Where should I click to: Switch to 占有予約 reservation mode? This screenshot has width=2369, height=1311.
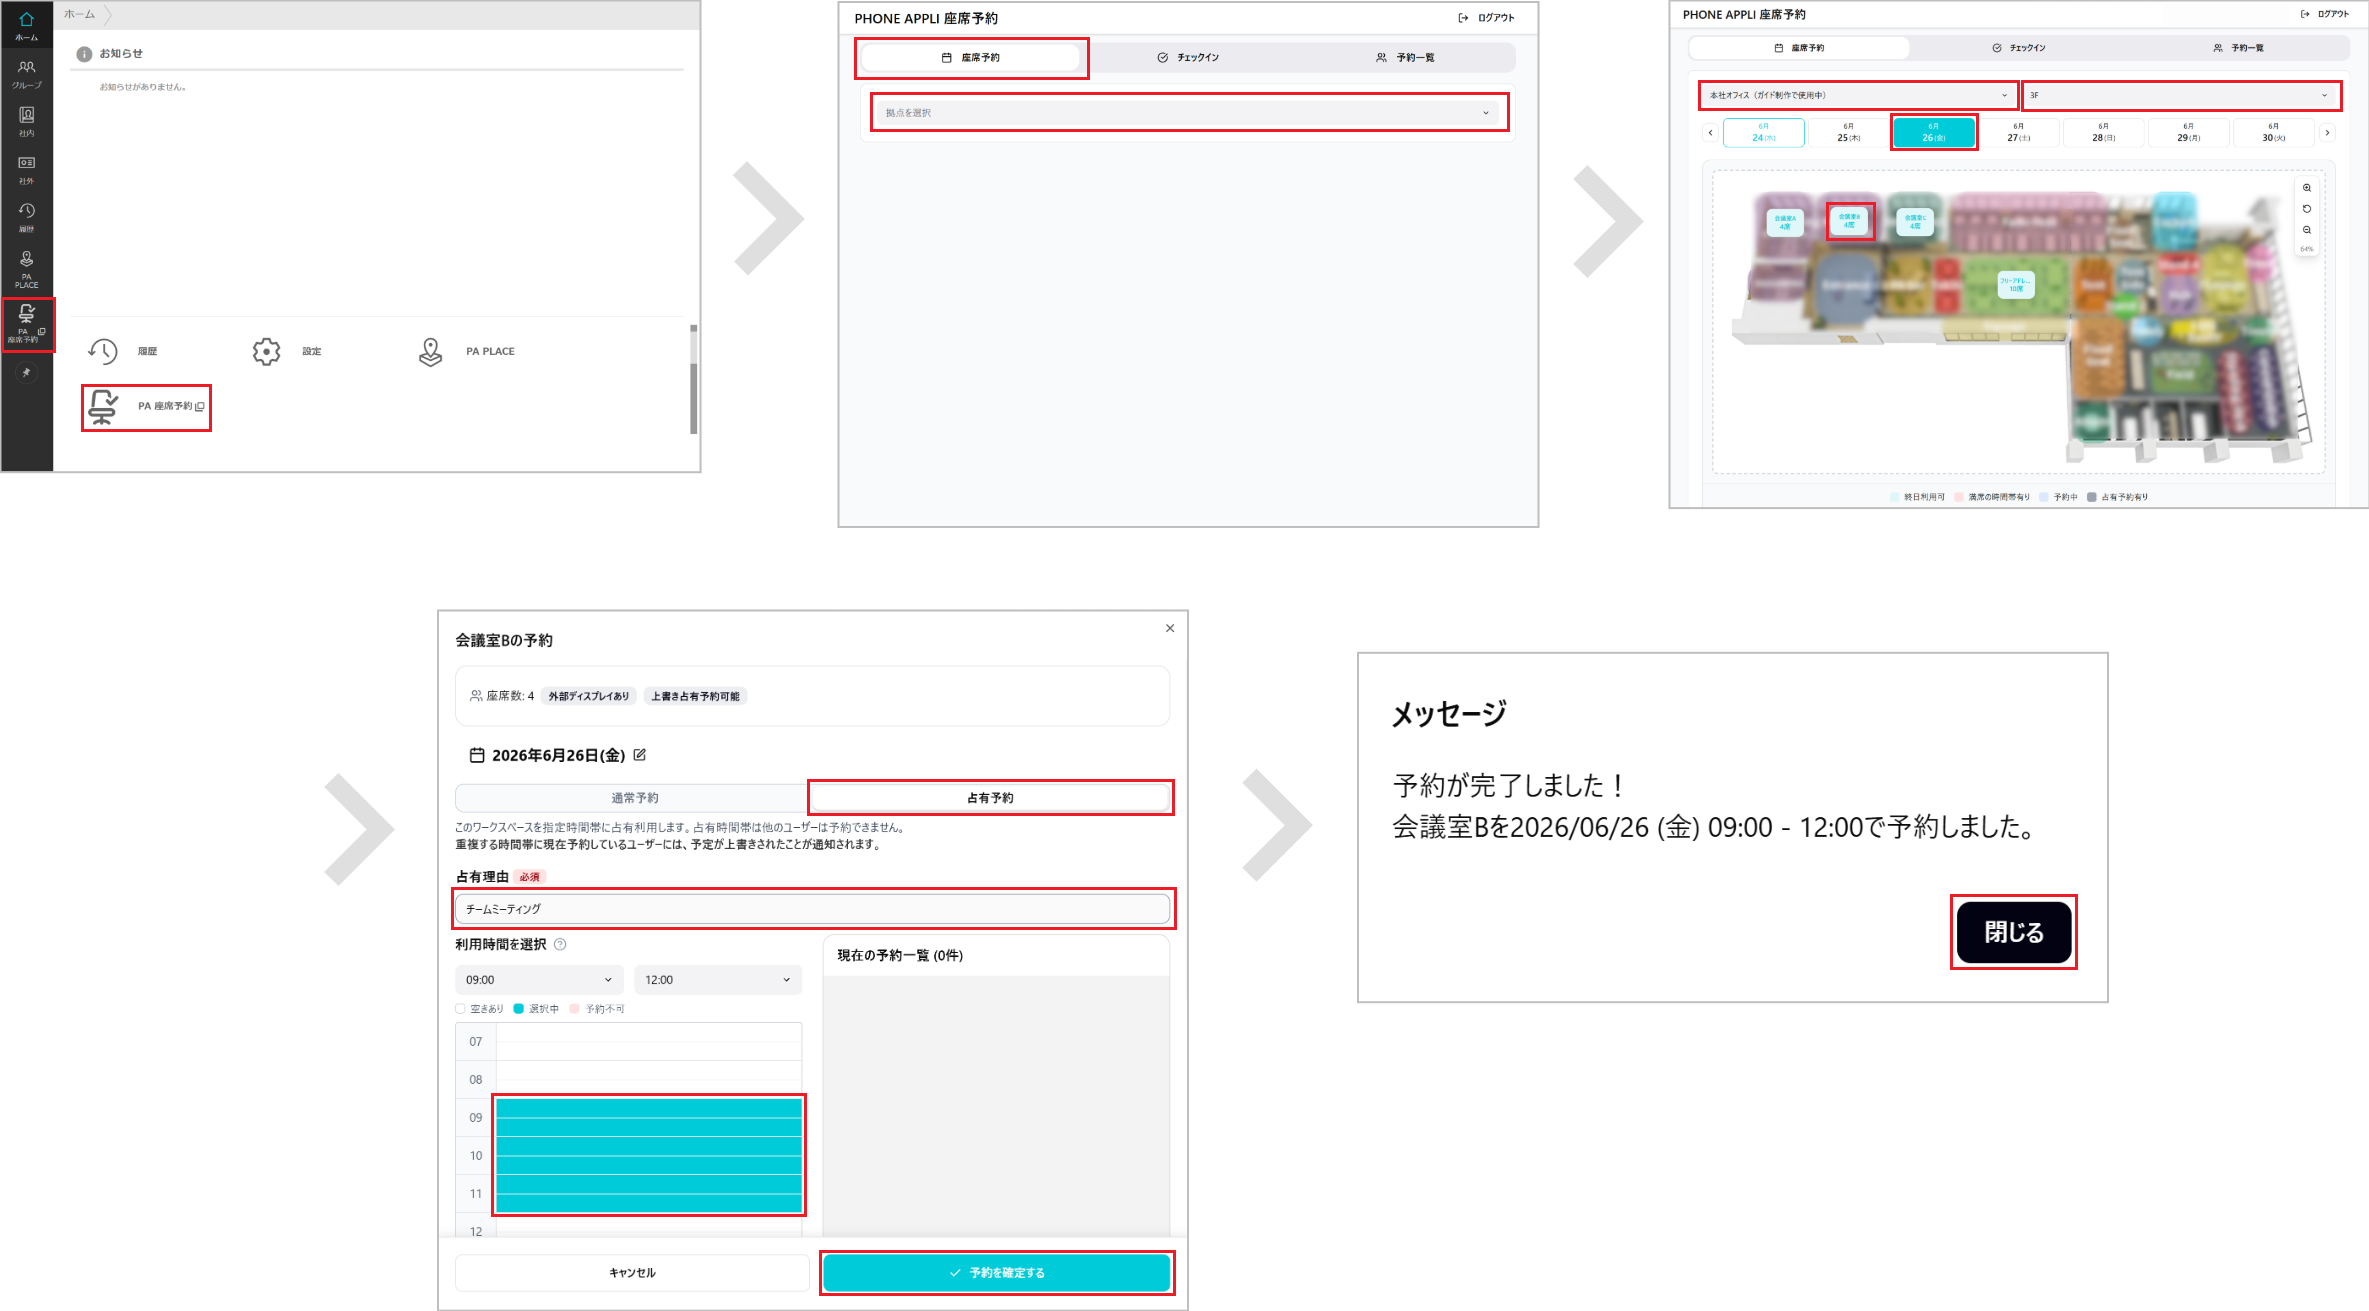990,798
